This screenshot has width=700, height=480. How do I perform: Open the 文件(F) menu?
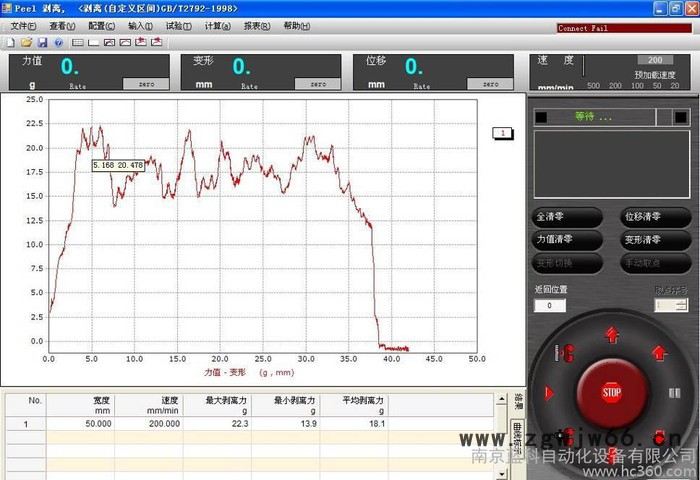(x=23, y=26)
